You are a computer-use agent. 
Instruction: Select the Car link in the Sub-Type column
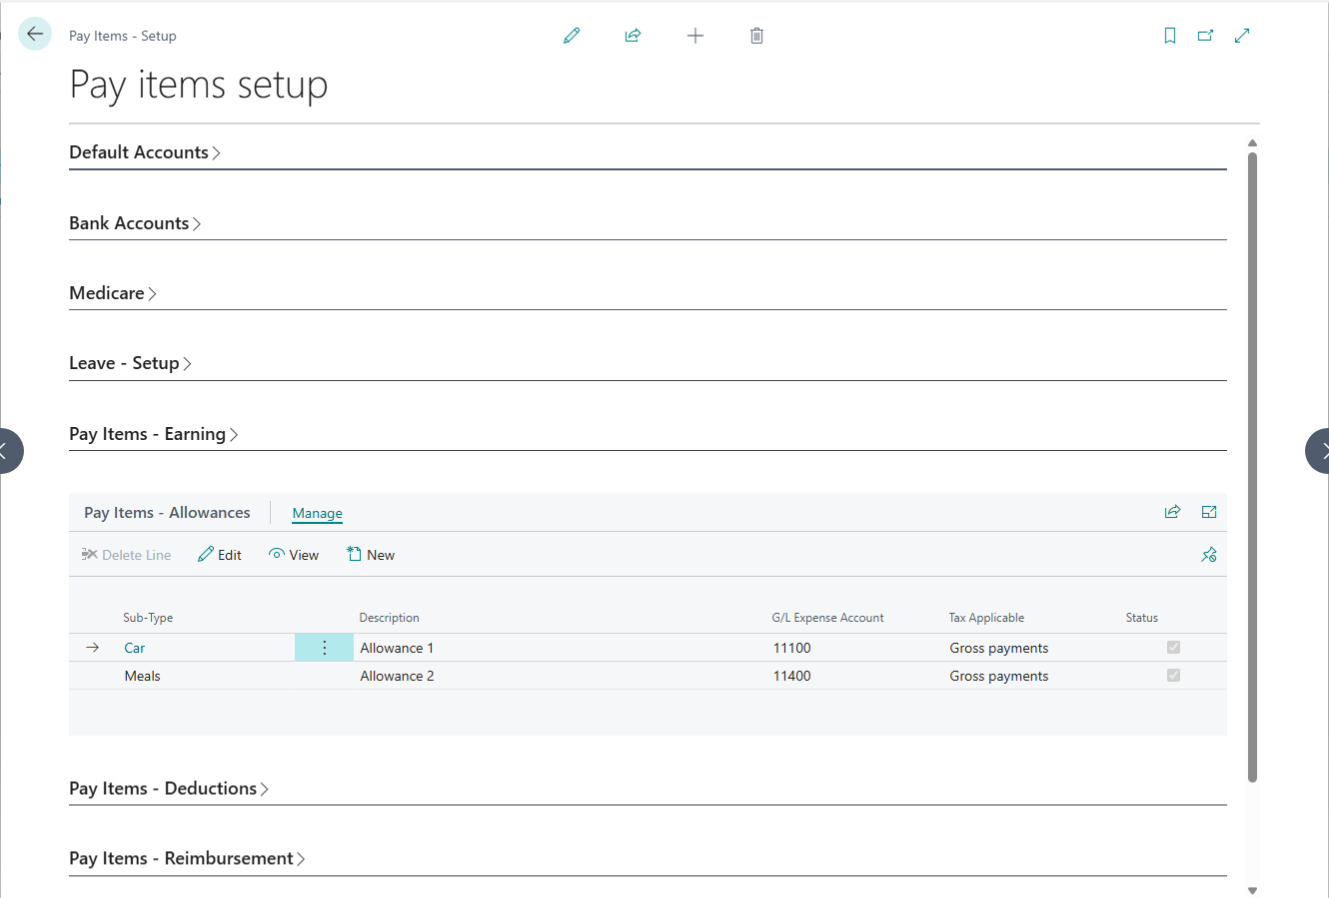tap(134, 647)
